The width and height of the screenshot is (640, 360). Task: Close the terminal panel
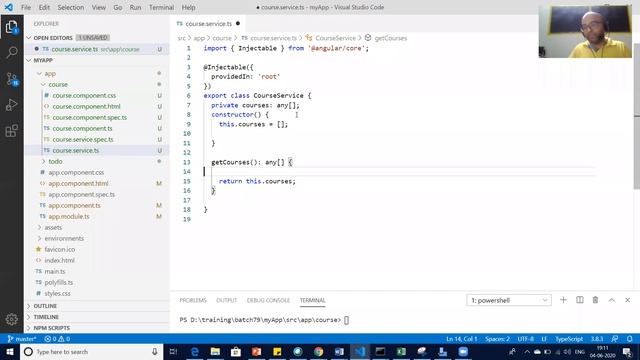[627, 300]
